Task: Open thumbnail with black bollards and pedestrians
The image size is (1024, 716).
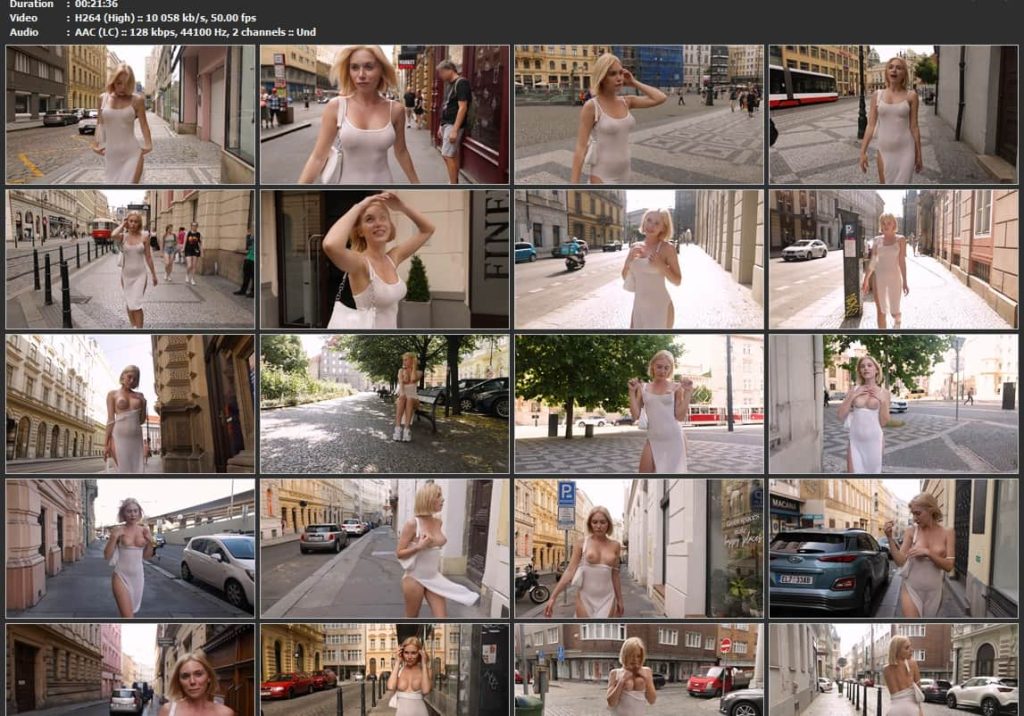Action: click(130, 259)
